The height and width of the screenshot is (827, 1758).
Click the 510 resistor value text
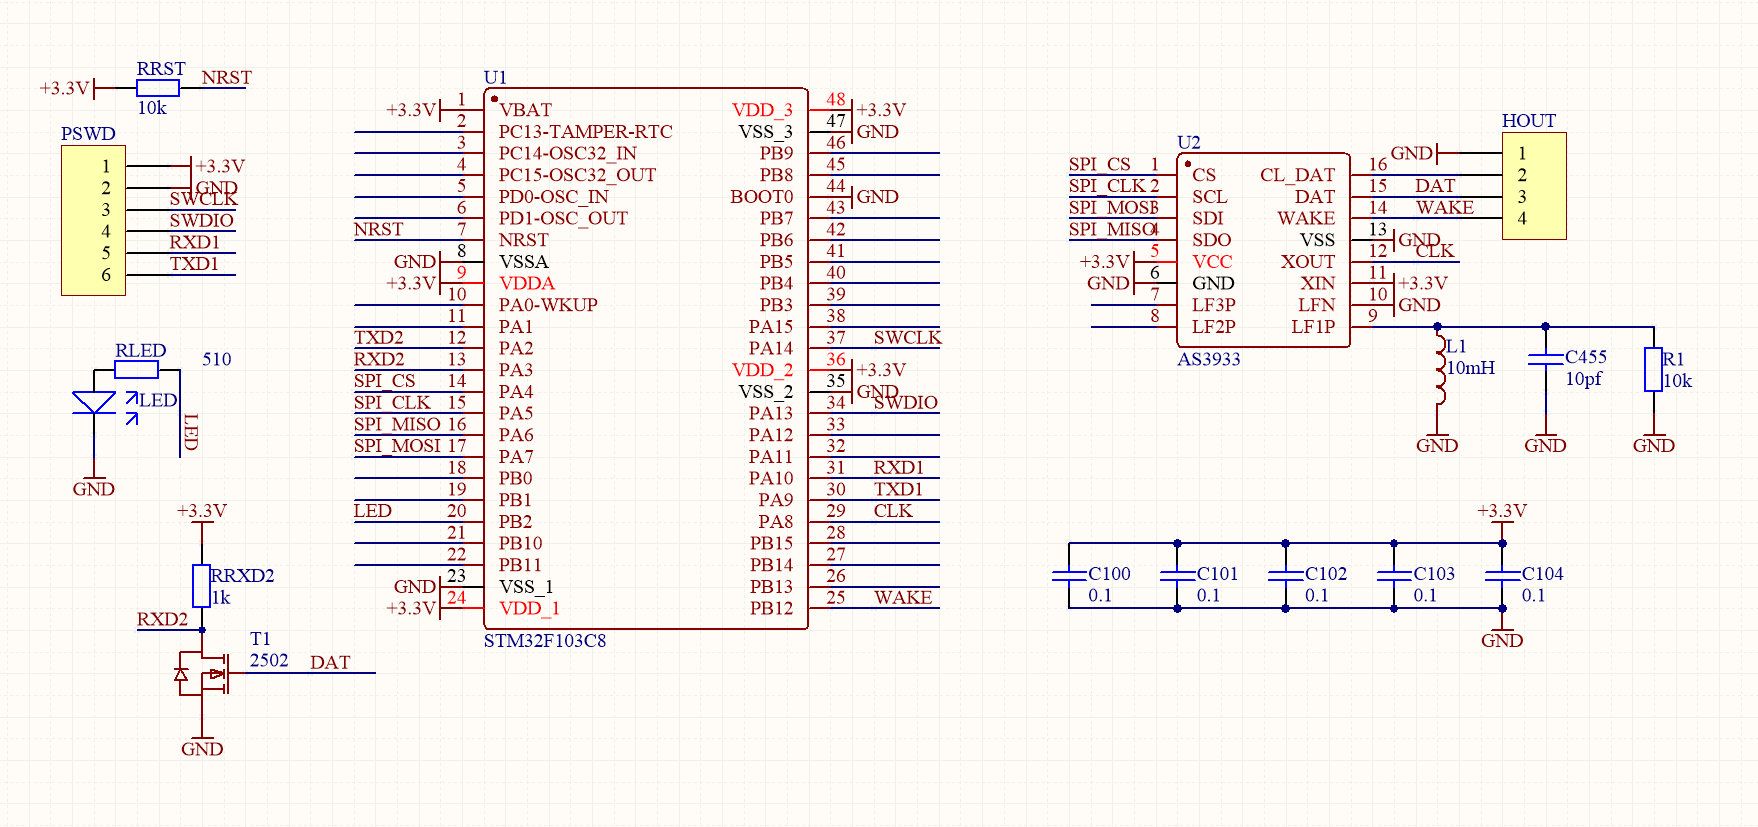[217, 359]
